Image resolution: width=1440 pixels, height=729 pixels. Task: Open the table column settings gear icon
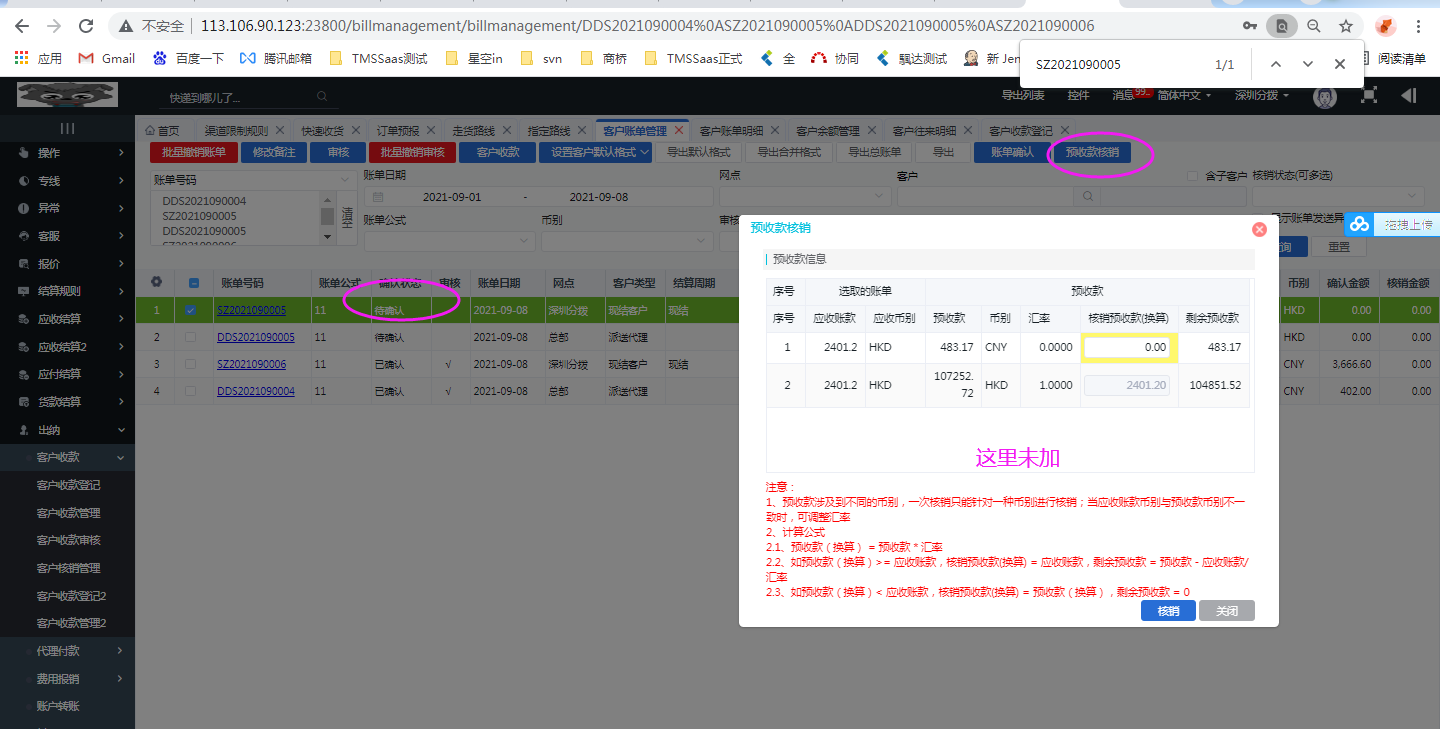tap(156, 283)
